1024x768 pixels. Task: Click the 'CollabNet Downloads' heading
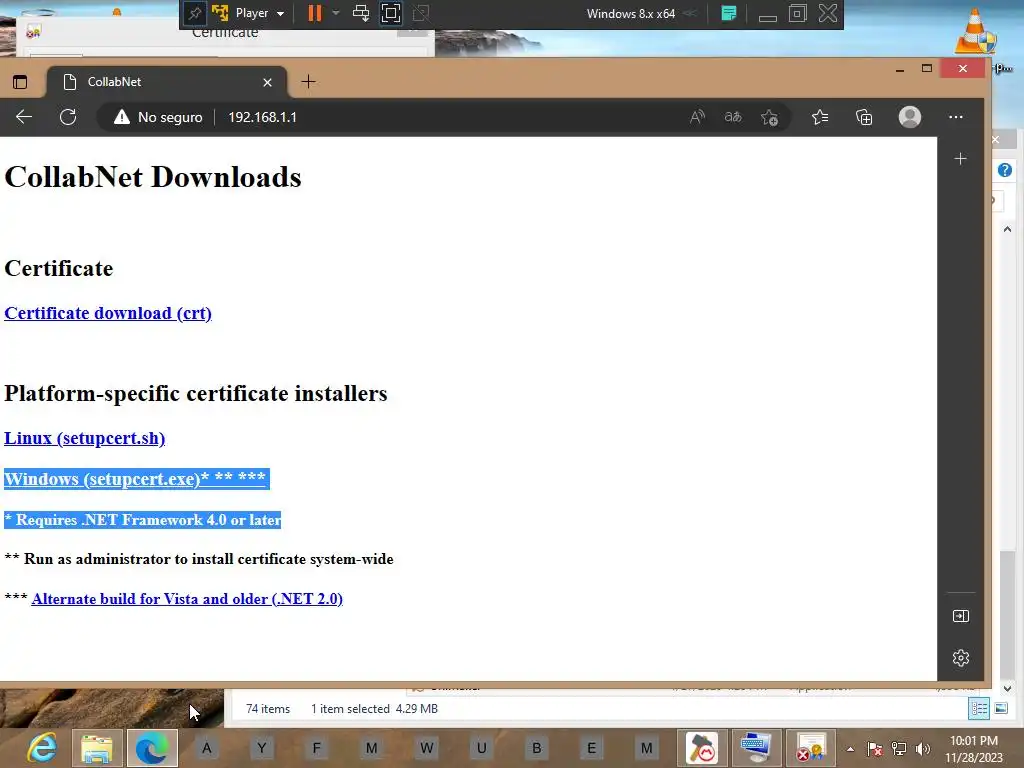153,177
